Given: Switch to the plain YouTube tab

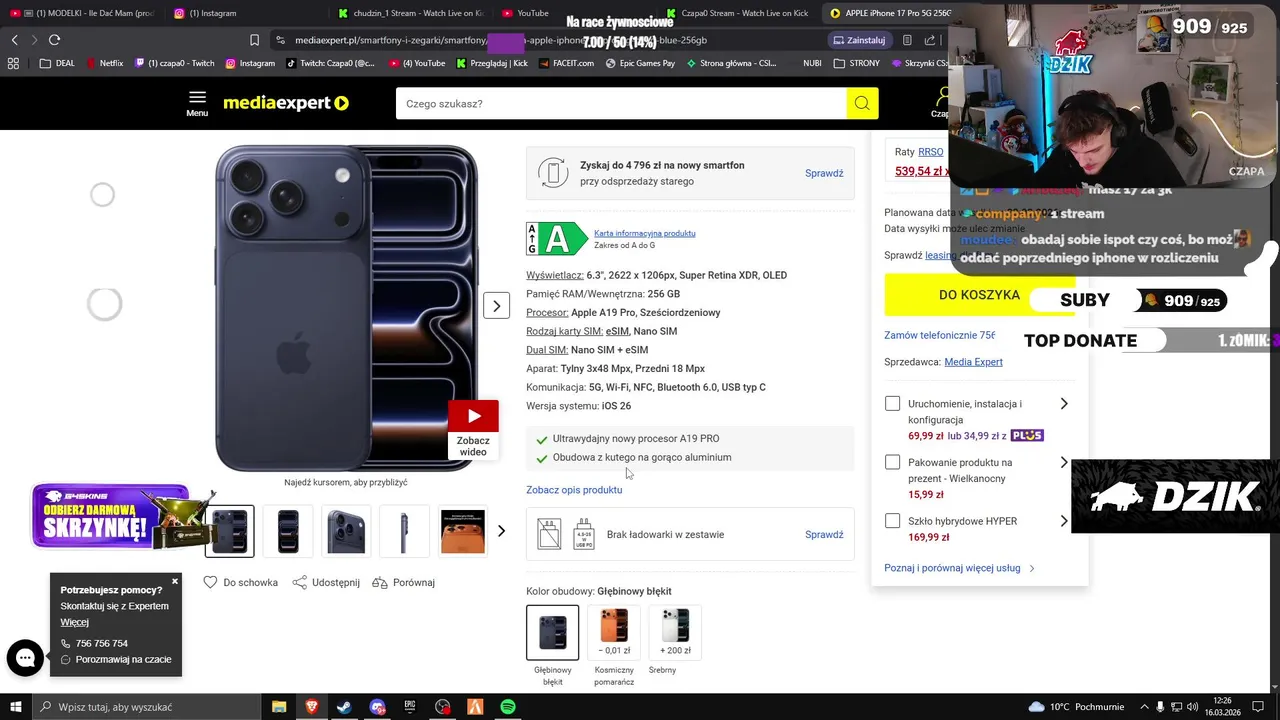Looking at the screenshot, I should pyautogui.click(x=525, y=13).
